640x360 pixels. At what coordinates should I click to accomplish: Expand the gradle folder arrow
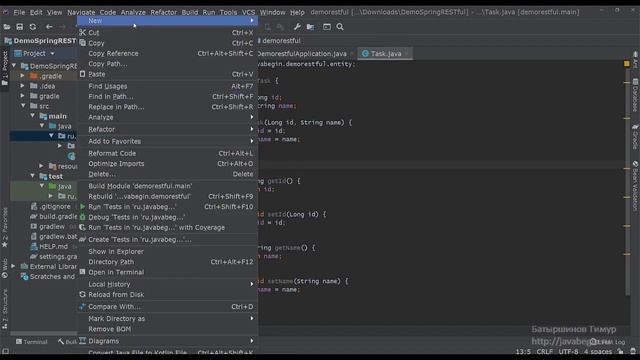23,96
